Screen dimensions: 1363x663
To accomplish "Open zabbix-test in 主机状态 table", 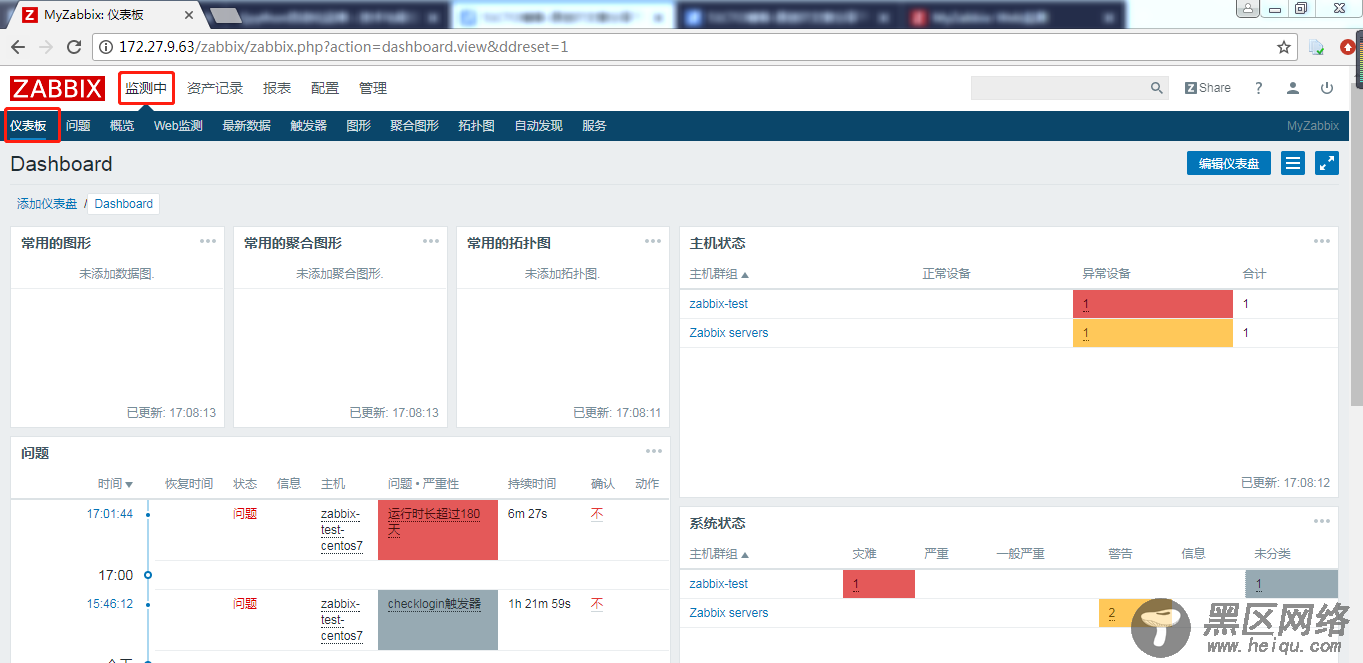I will click(718, 304).
